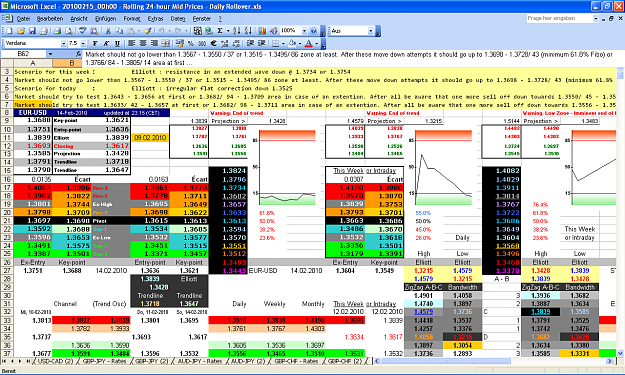
Task: Create a new workbook with the New icon
Action: pyautogui.click(x=9, y=31)
